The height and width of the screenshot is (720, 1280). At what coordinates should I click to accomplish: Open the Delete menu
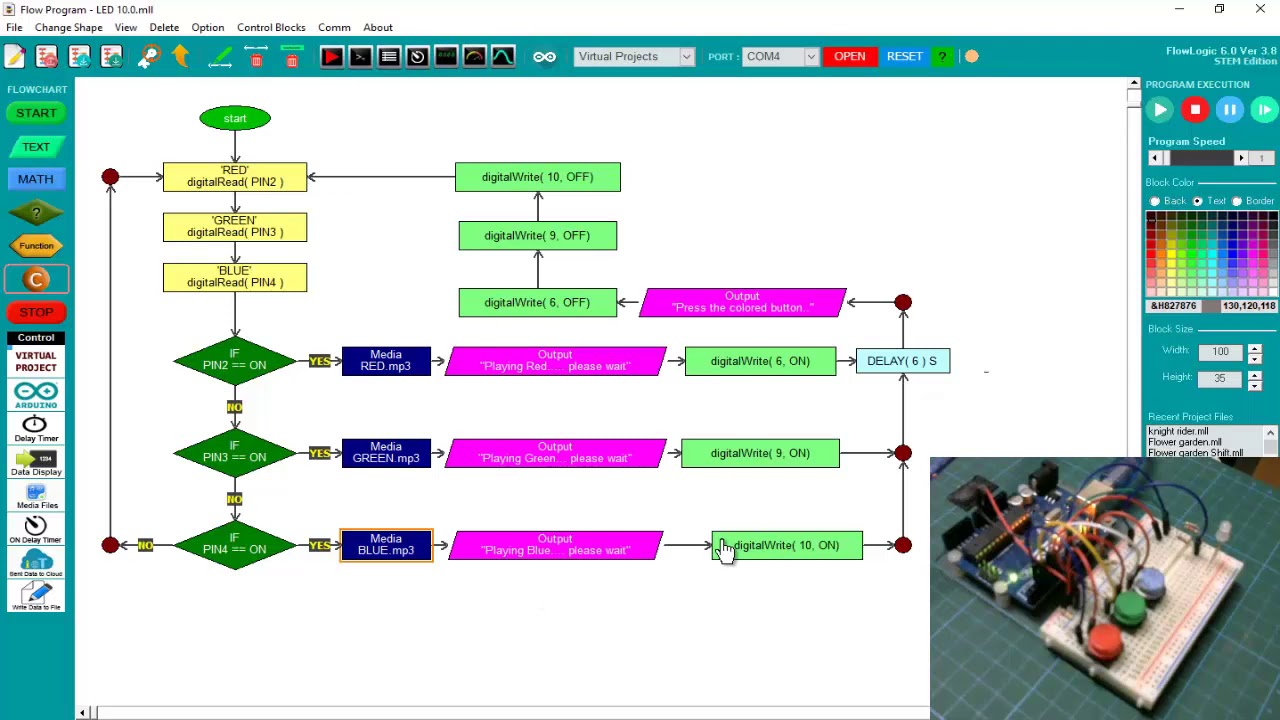(x=164, y=27)
